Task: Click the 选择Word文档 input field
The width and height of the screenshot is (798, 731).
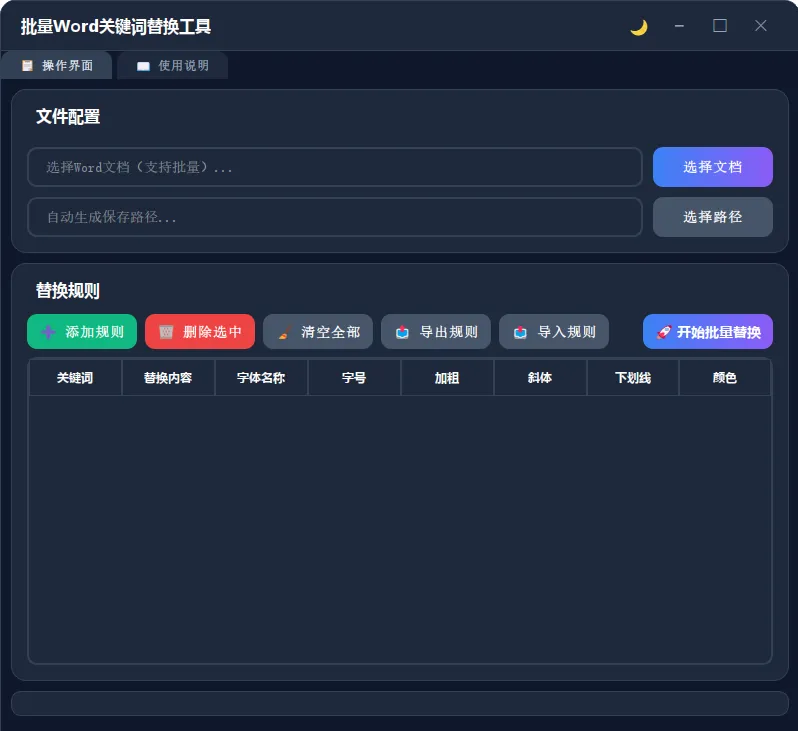Action: pos(335,167)
